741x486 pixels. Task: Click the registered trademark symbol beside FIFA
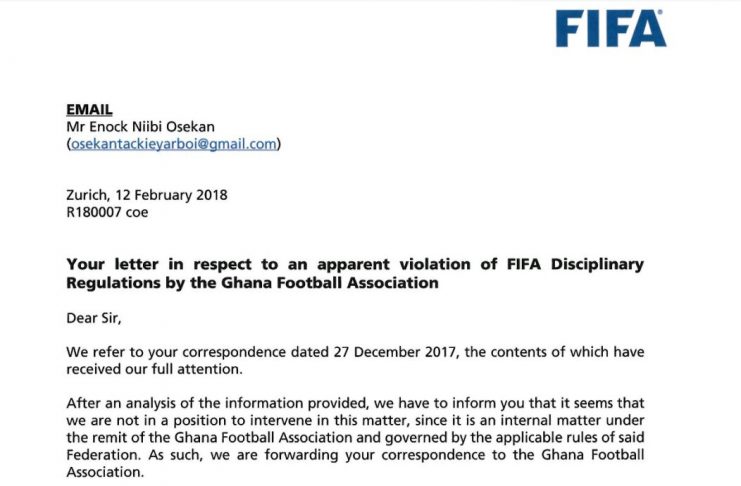pyautogui.click(x=660, y=12)
